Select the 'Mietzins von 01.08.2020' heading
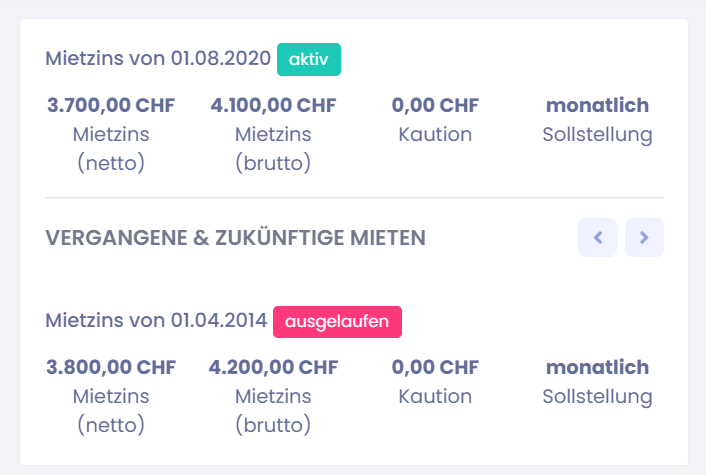 click(158, 59)
